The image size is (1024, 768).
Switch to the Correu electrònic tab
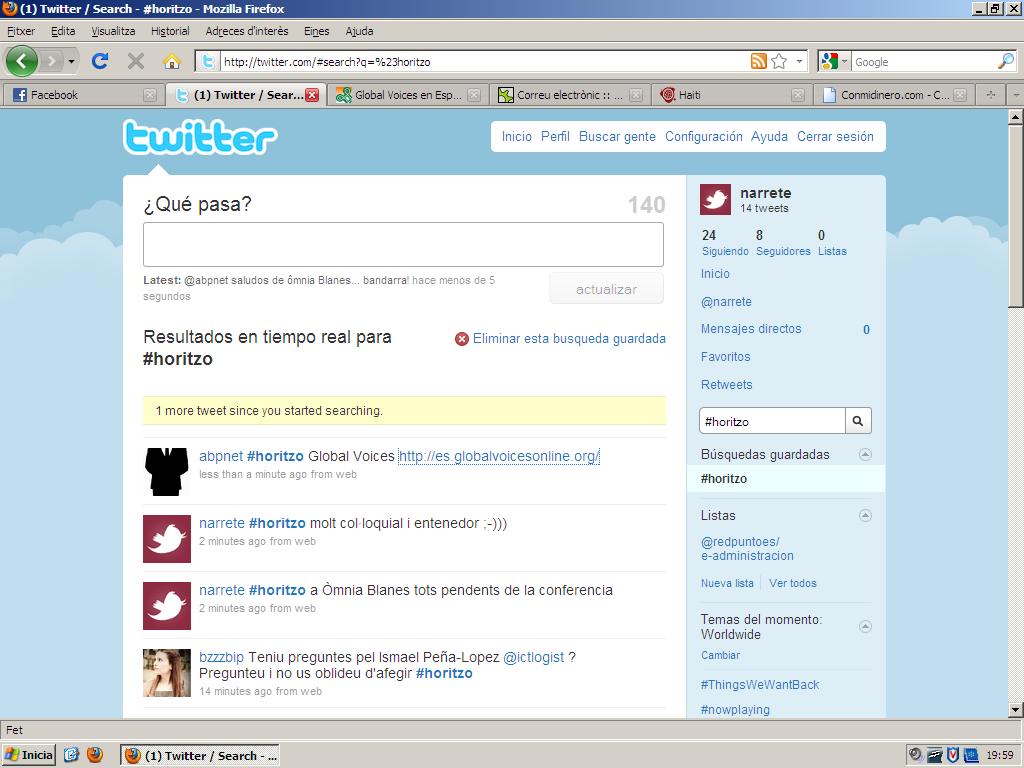[567, 95]
